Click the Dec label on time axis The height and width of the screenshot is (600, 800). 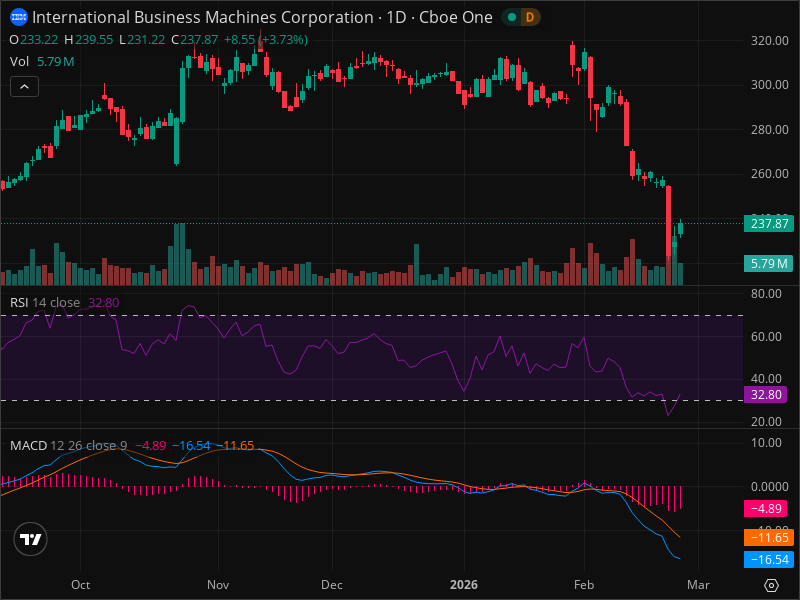click(332, 585)
